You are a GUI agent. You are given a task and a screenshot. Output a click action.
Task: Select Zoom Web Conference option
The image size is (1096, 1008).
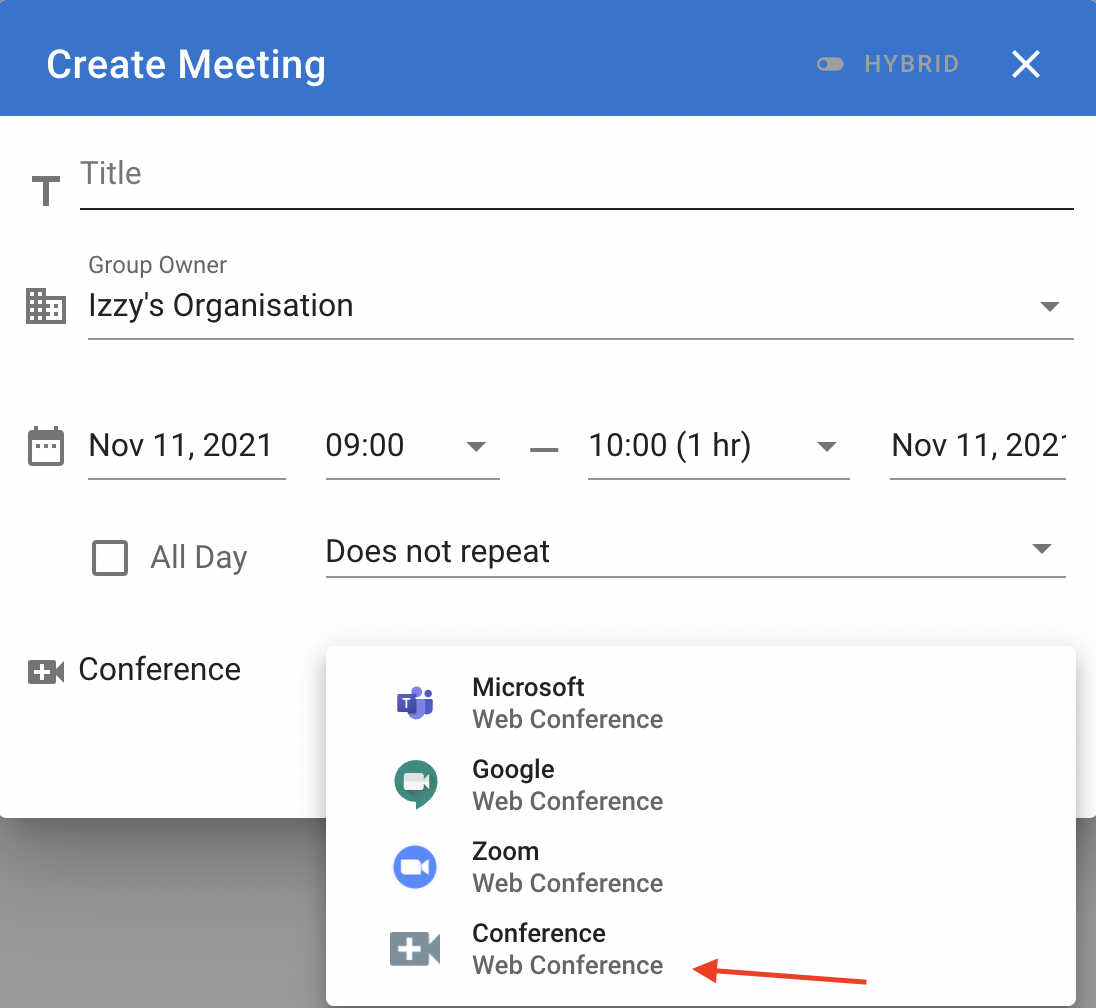pyautogui.click(x=700, y=867)
